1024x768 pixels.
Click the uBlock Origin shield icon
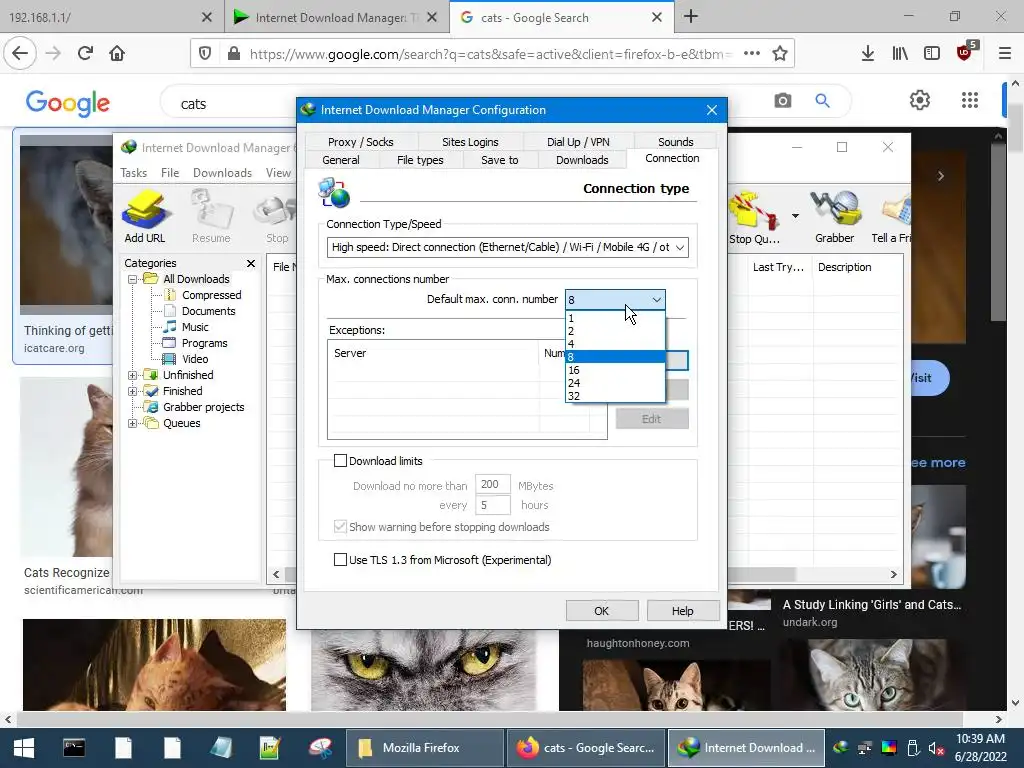coord(966,52)
